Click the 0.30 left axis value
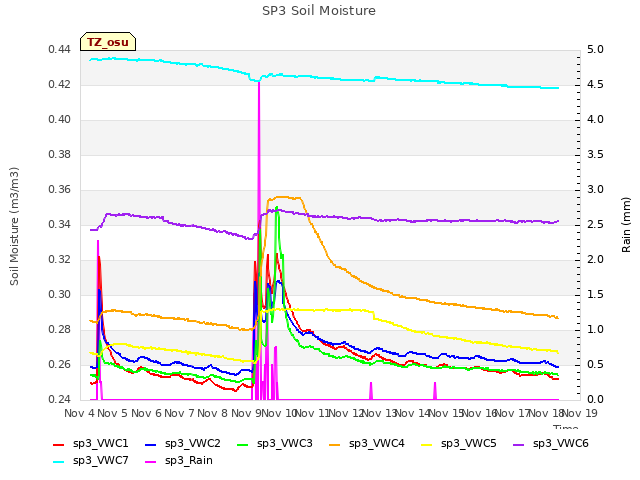This screenshot has width=640, height=480. click(60, 295)
